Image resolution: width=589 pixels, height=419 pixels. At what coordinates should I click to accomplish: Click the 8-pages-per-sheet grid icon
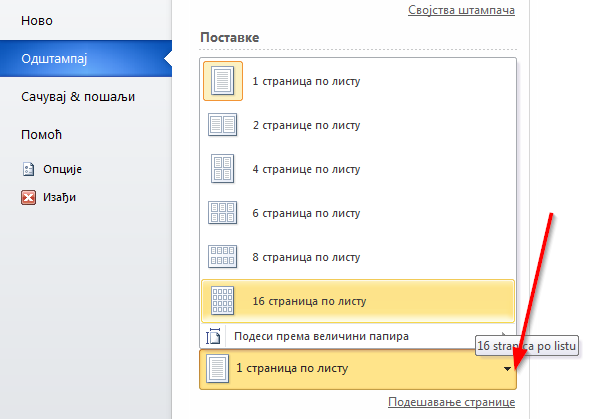click(x=222, y=257)
